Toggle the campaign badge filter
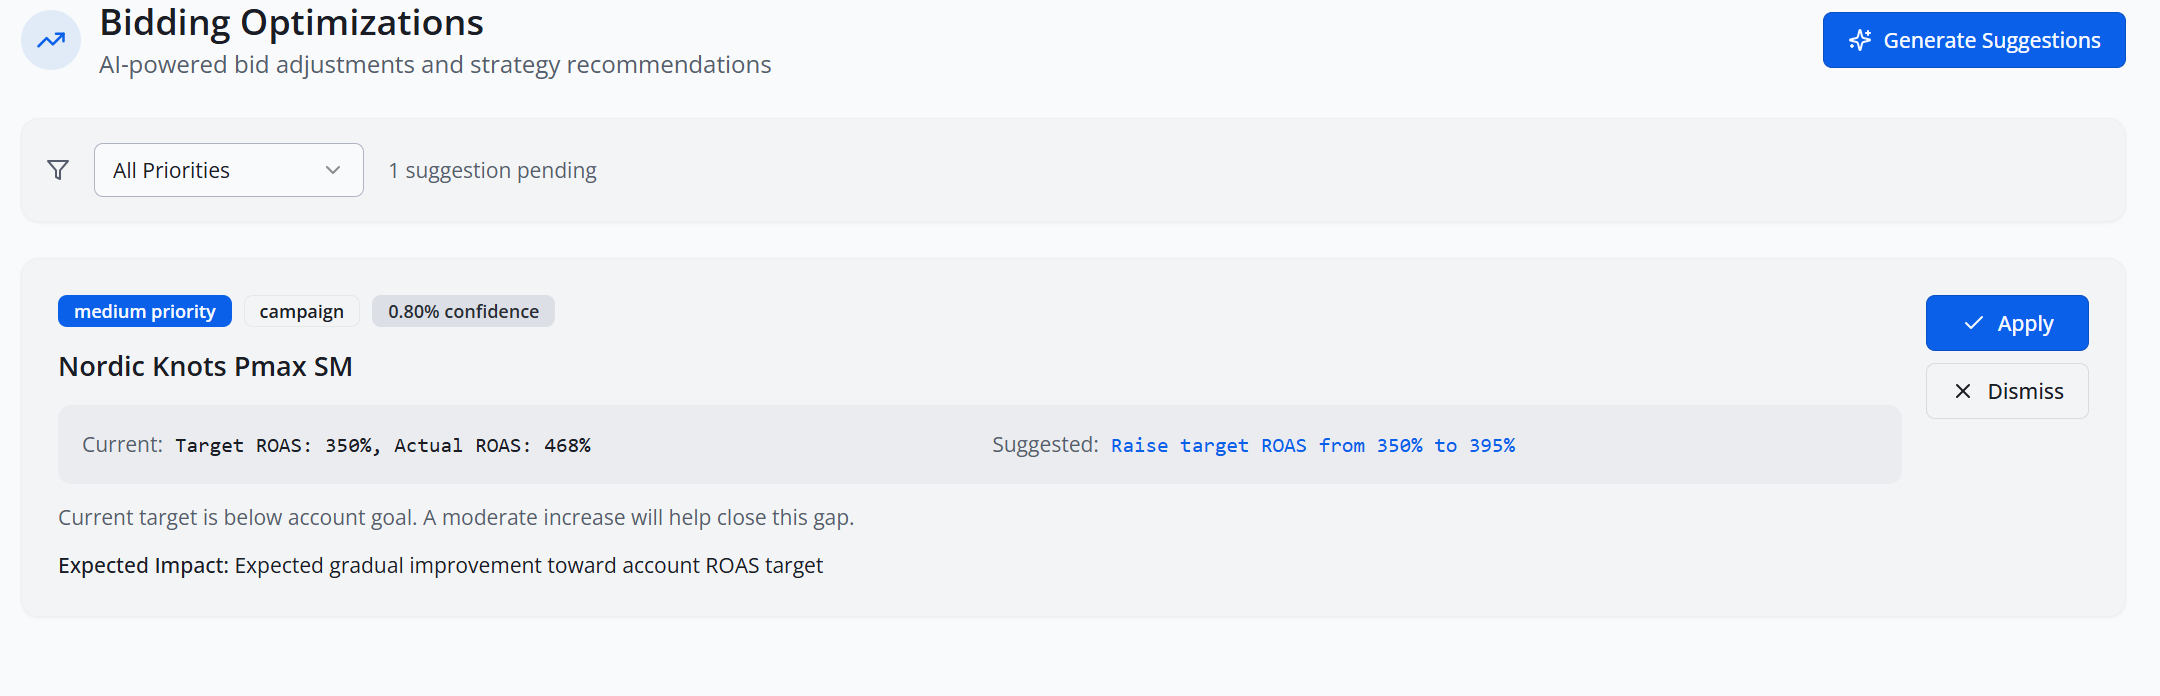This screenshot has width=2160, height=696. [x=301, y=311]
